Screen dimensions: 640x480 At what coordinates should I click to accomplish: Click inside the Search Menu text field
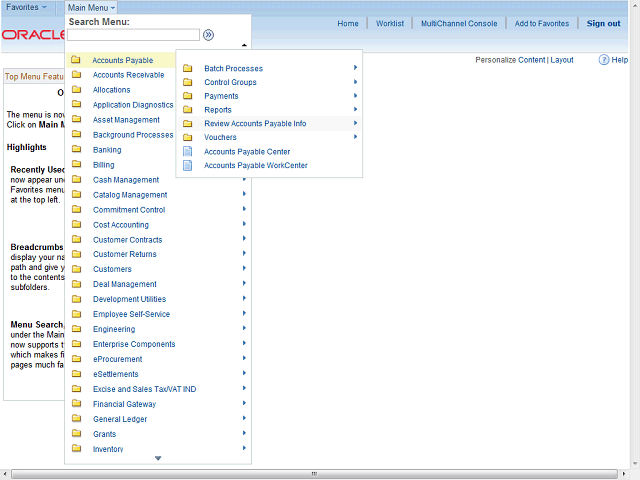point(133,35)
